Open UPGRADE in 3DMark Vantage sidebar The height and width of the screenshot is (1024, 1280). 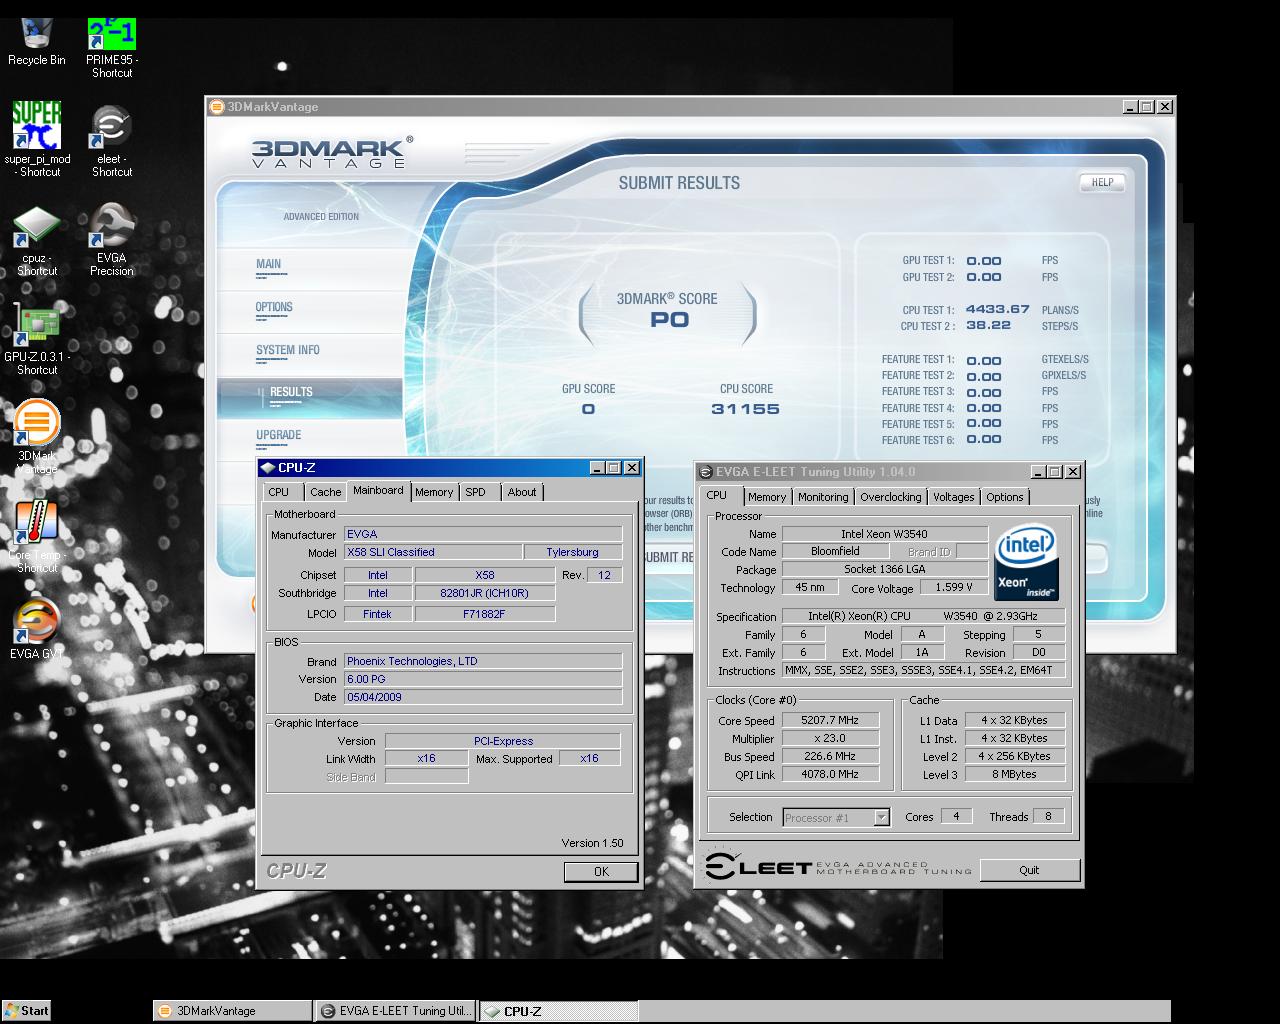tap(278, 436)
